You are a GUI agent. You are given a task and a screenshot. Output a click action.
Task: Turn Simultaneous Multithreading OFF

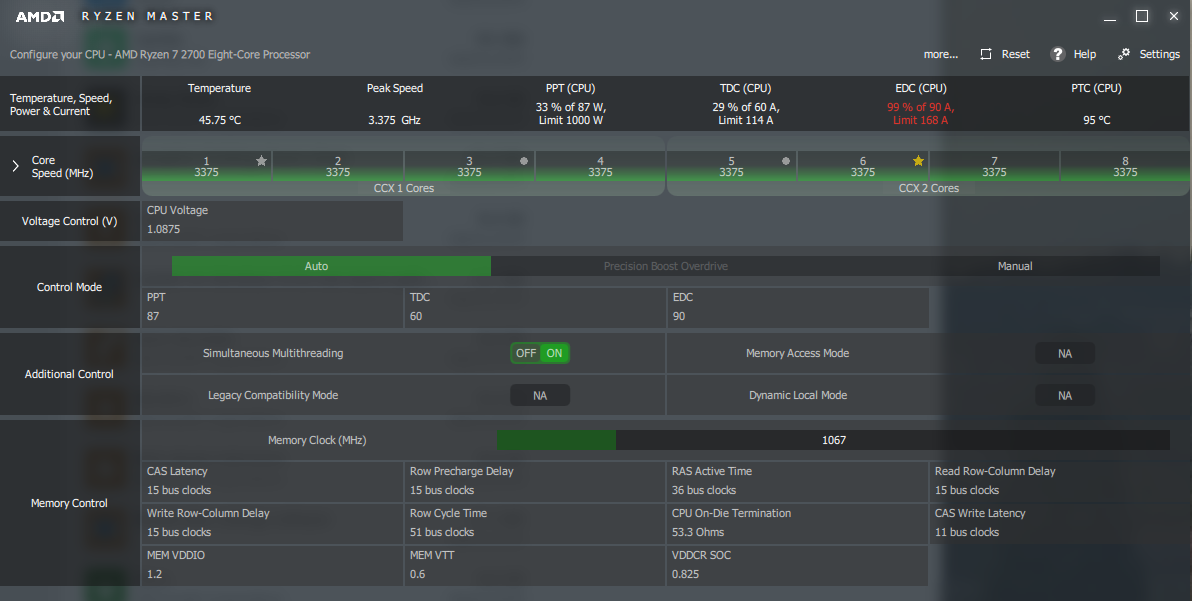tap(526, 353)
